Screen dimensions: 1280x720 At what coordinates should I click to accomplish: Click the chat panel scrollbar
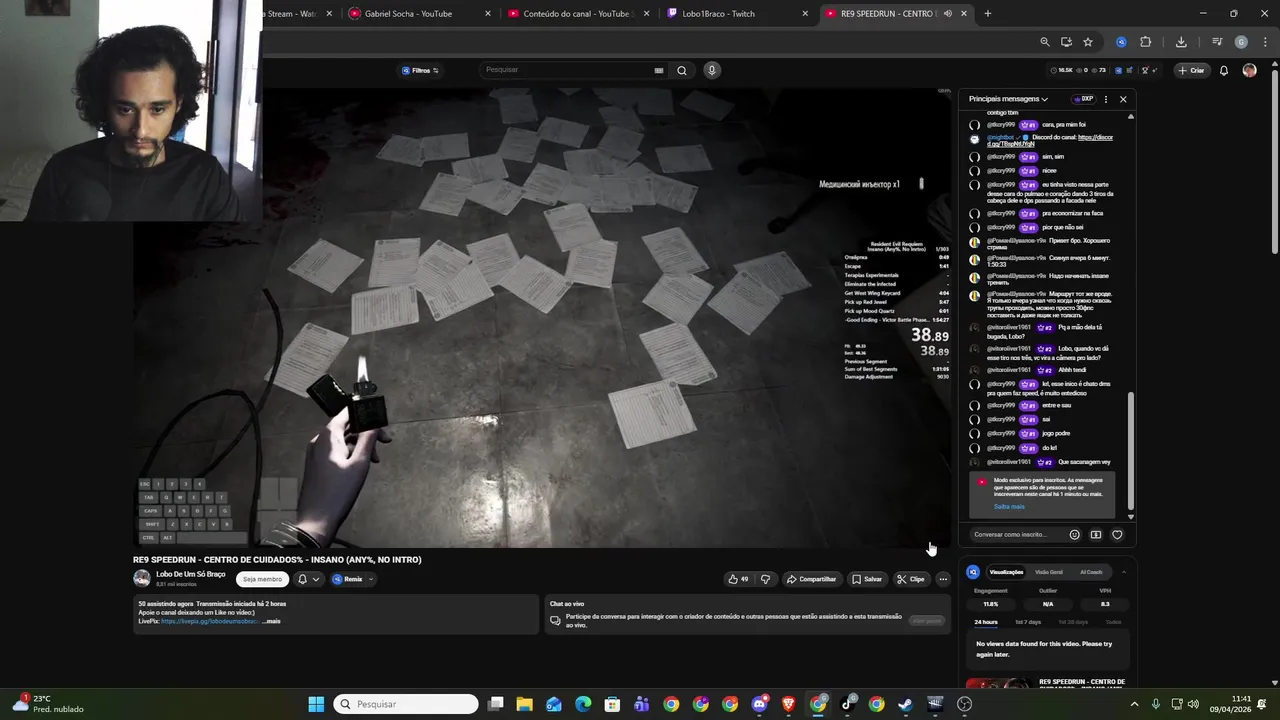coord(1131,450)
